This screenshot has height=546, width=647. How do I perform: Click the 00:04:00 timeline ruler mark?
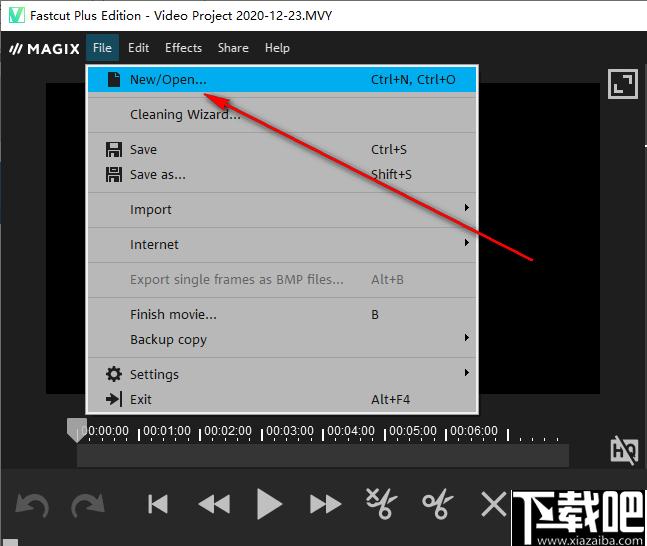pyautogui.click(x=351, y=431)
